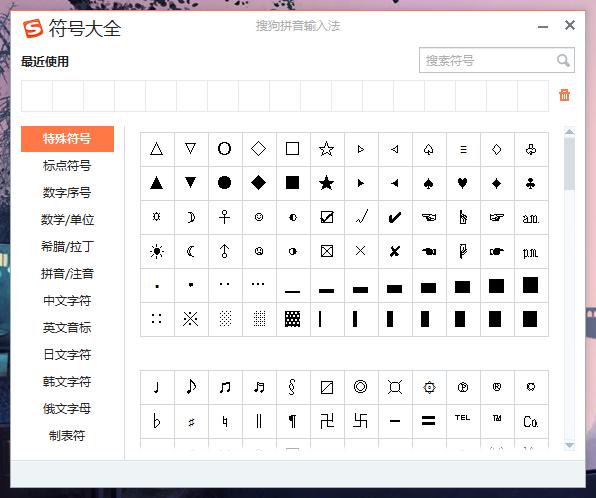This screenshot has width=596, height=498.
Task: Insert the solid club symbol
Action: pyautogui.click(x=531, y=183)
